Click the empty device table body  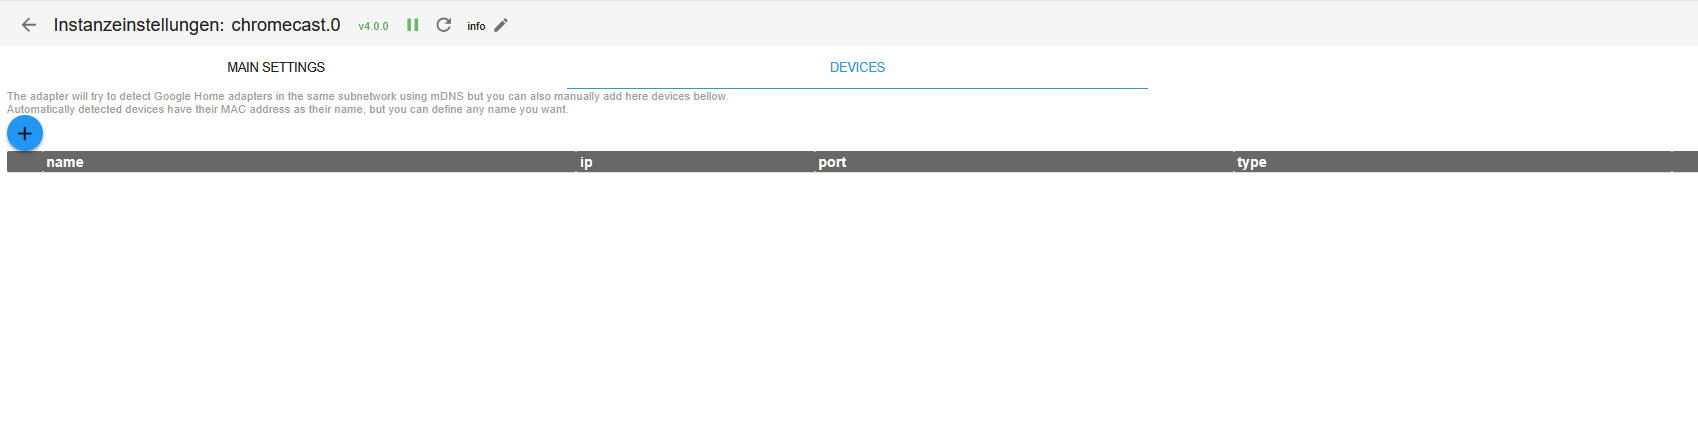pos(848,300)
